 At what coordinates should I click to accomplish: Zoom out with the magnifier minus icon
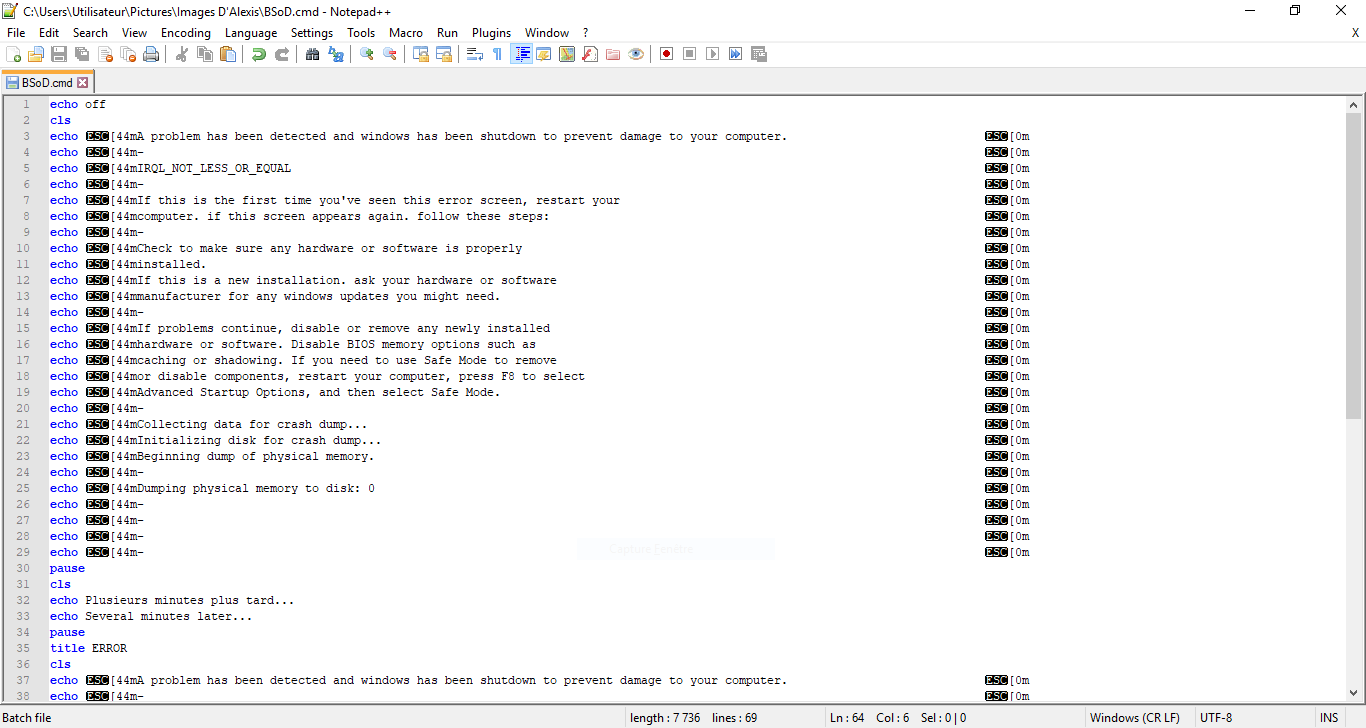[x=390, y=54]
